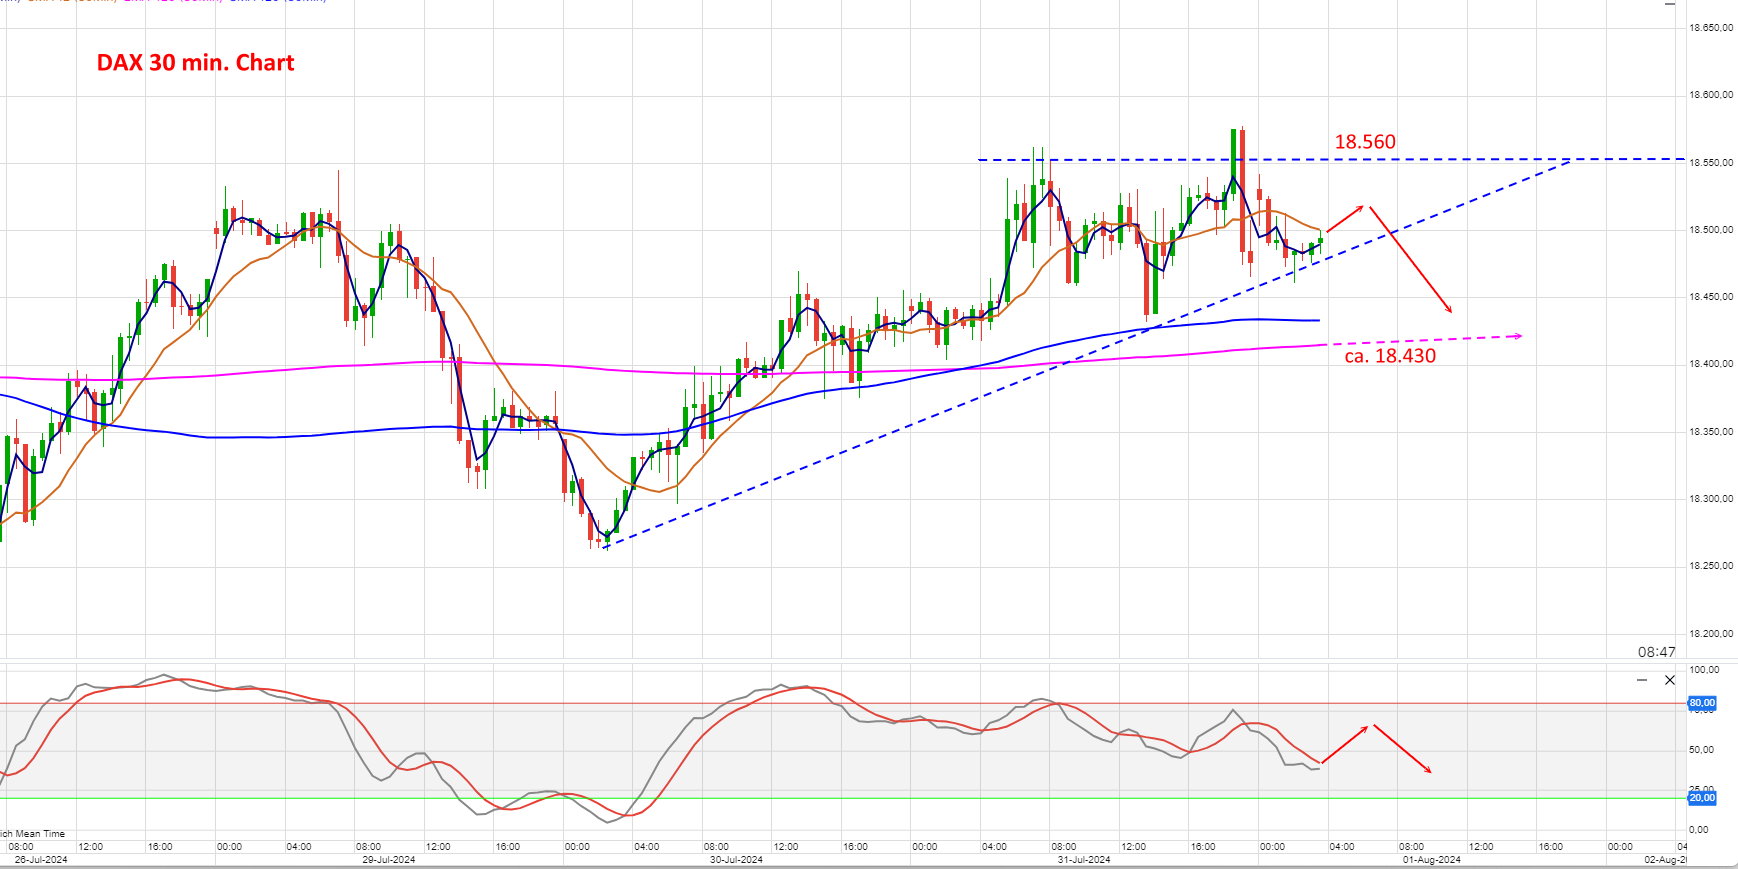Click the 18.500,00 price axis label
This screenshot has width=1738, height=869.
click(x=1711, y=230)
